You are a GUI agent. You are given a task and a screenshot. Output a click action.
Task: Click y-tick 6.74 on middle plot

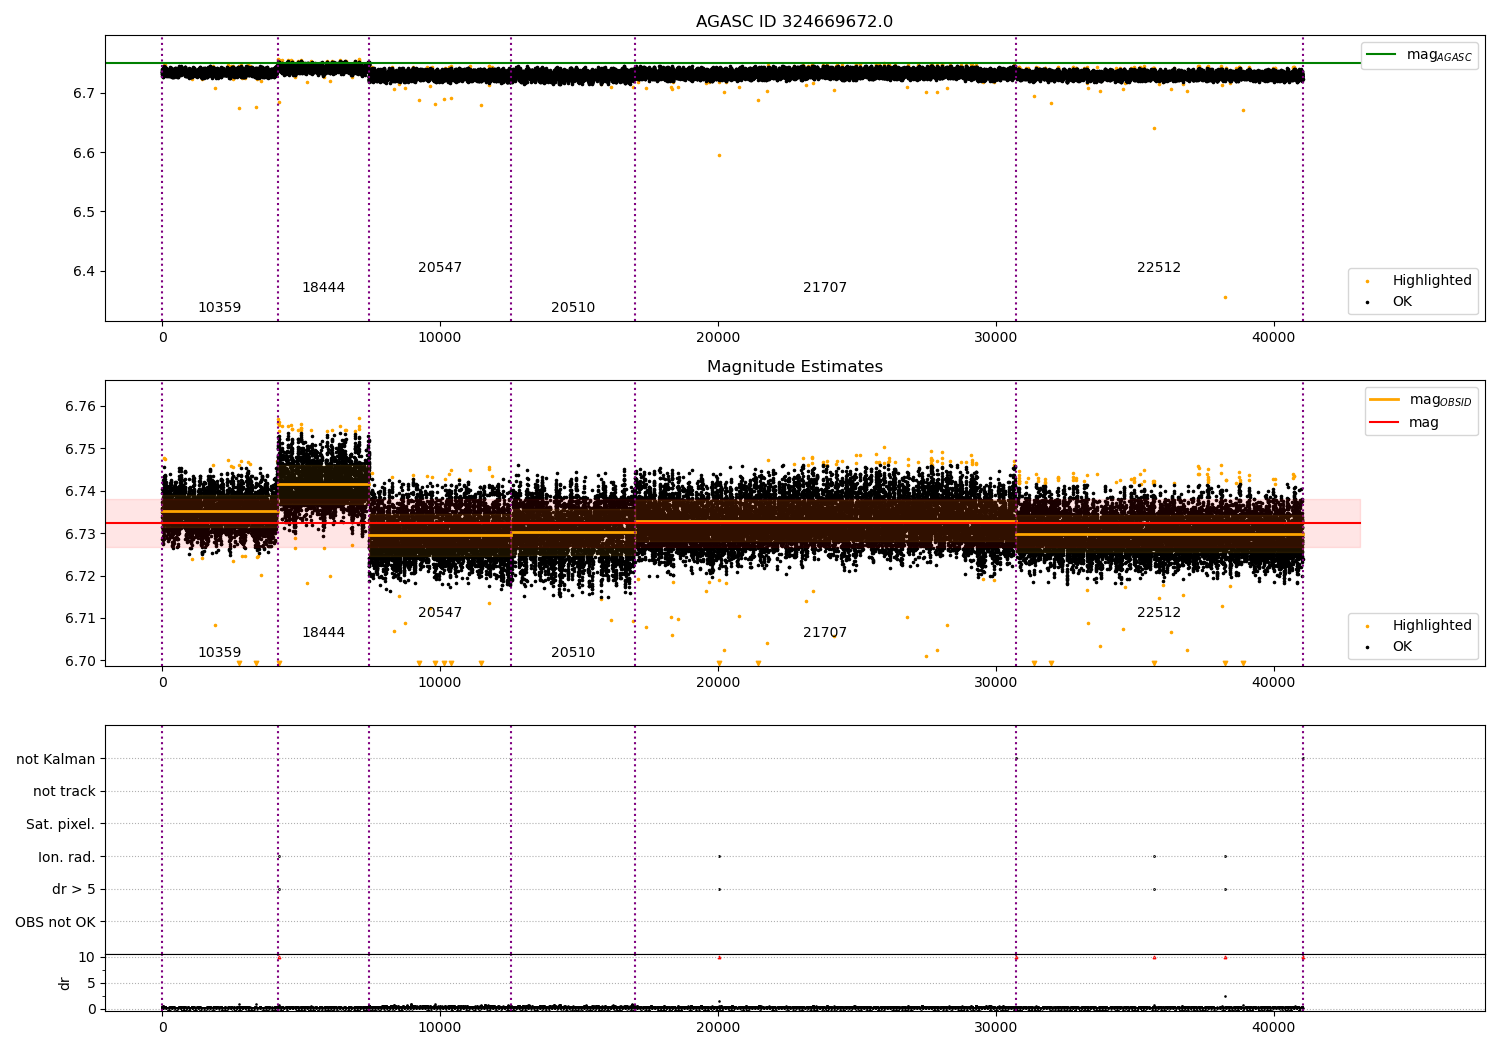coord(80,492)
